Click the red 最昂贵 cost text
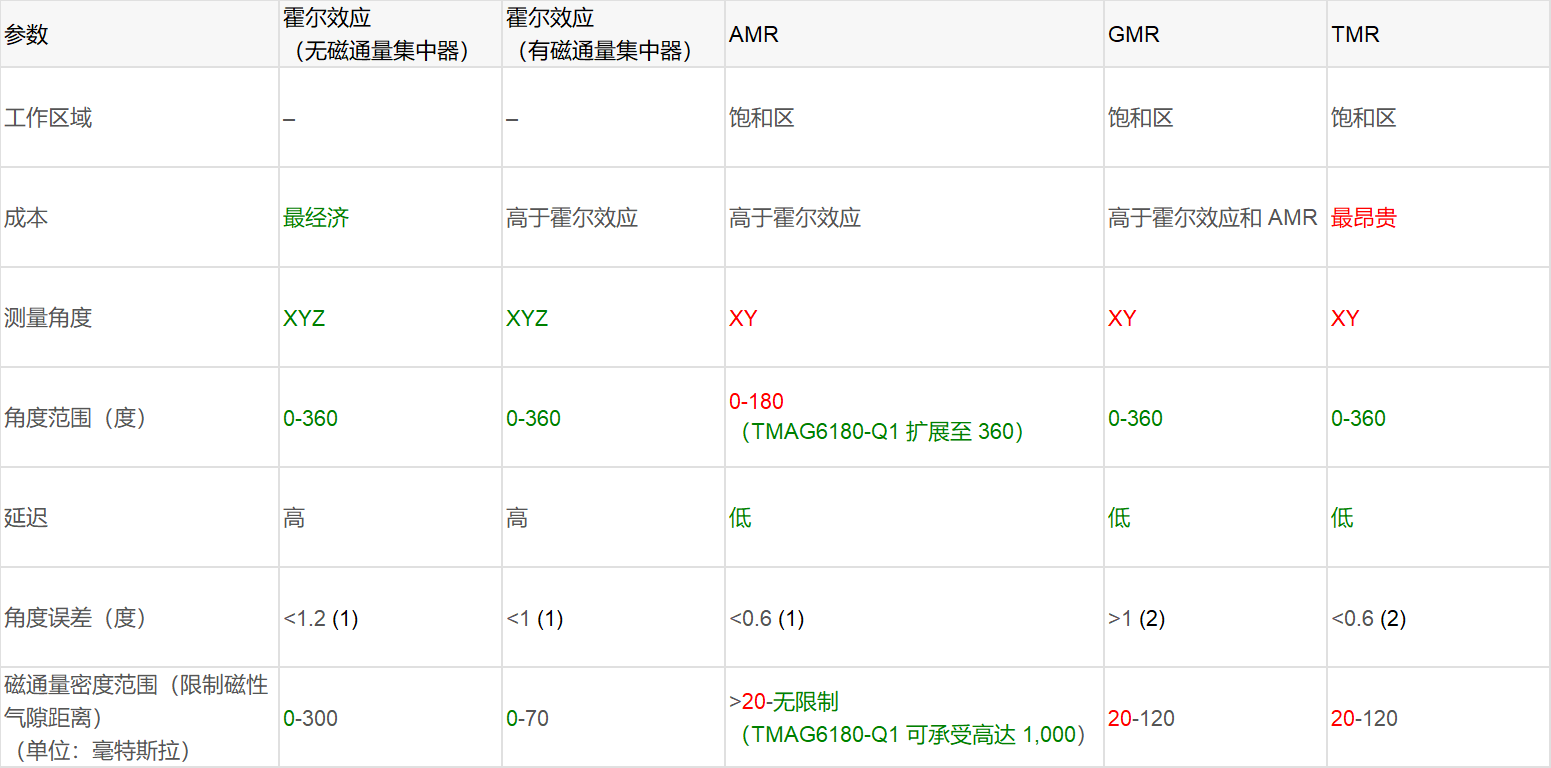 pyautogui.click(x=1364, y=218)
